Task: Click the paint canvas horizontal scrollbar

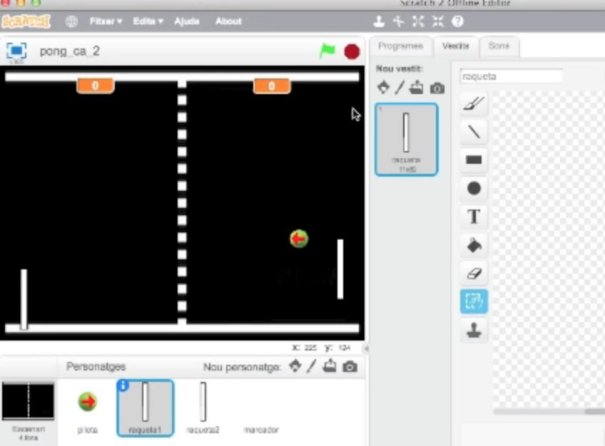Action: (549, 412)
